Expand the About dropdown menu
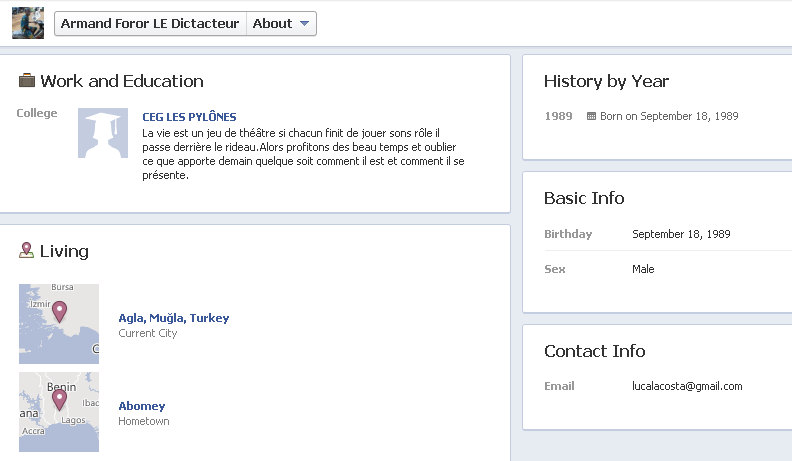The image size is (792, 461). click(x=281, y=23)
